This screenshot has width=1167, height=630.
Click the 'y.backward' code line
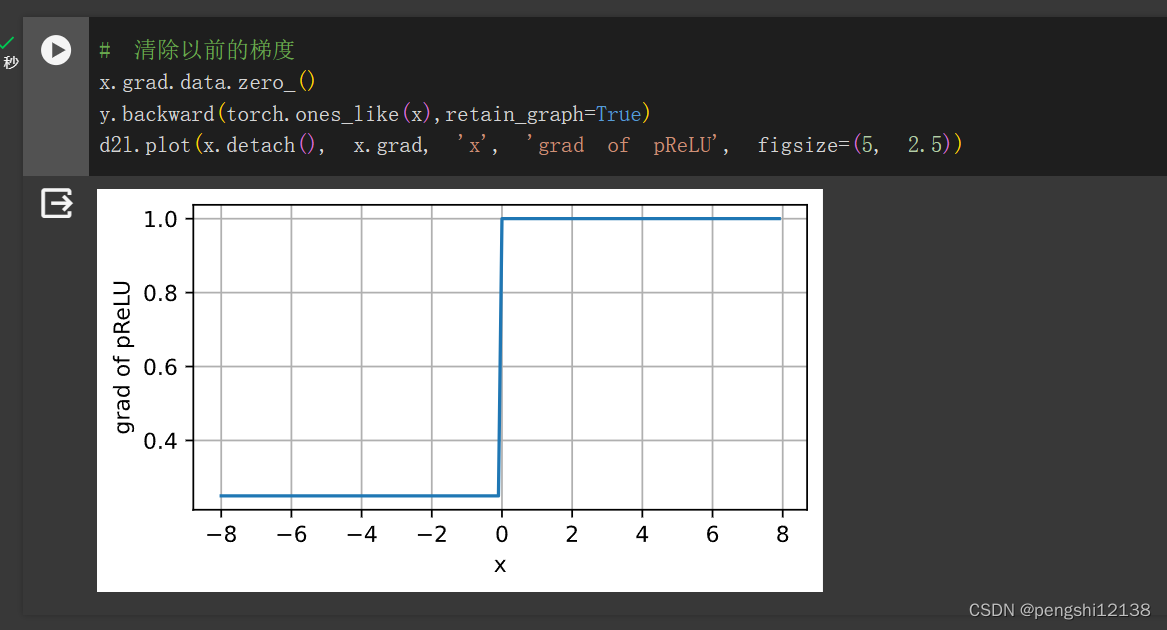tap(375, 113)
